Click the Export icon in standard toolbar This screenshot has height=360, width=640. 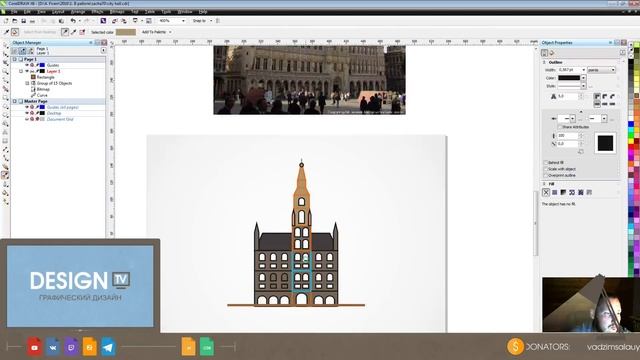point(123,21)
